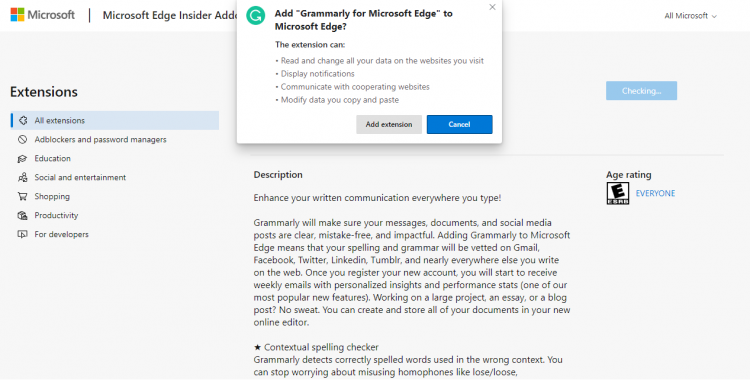Select the Shopping category

coord(52,196)
